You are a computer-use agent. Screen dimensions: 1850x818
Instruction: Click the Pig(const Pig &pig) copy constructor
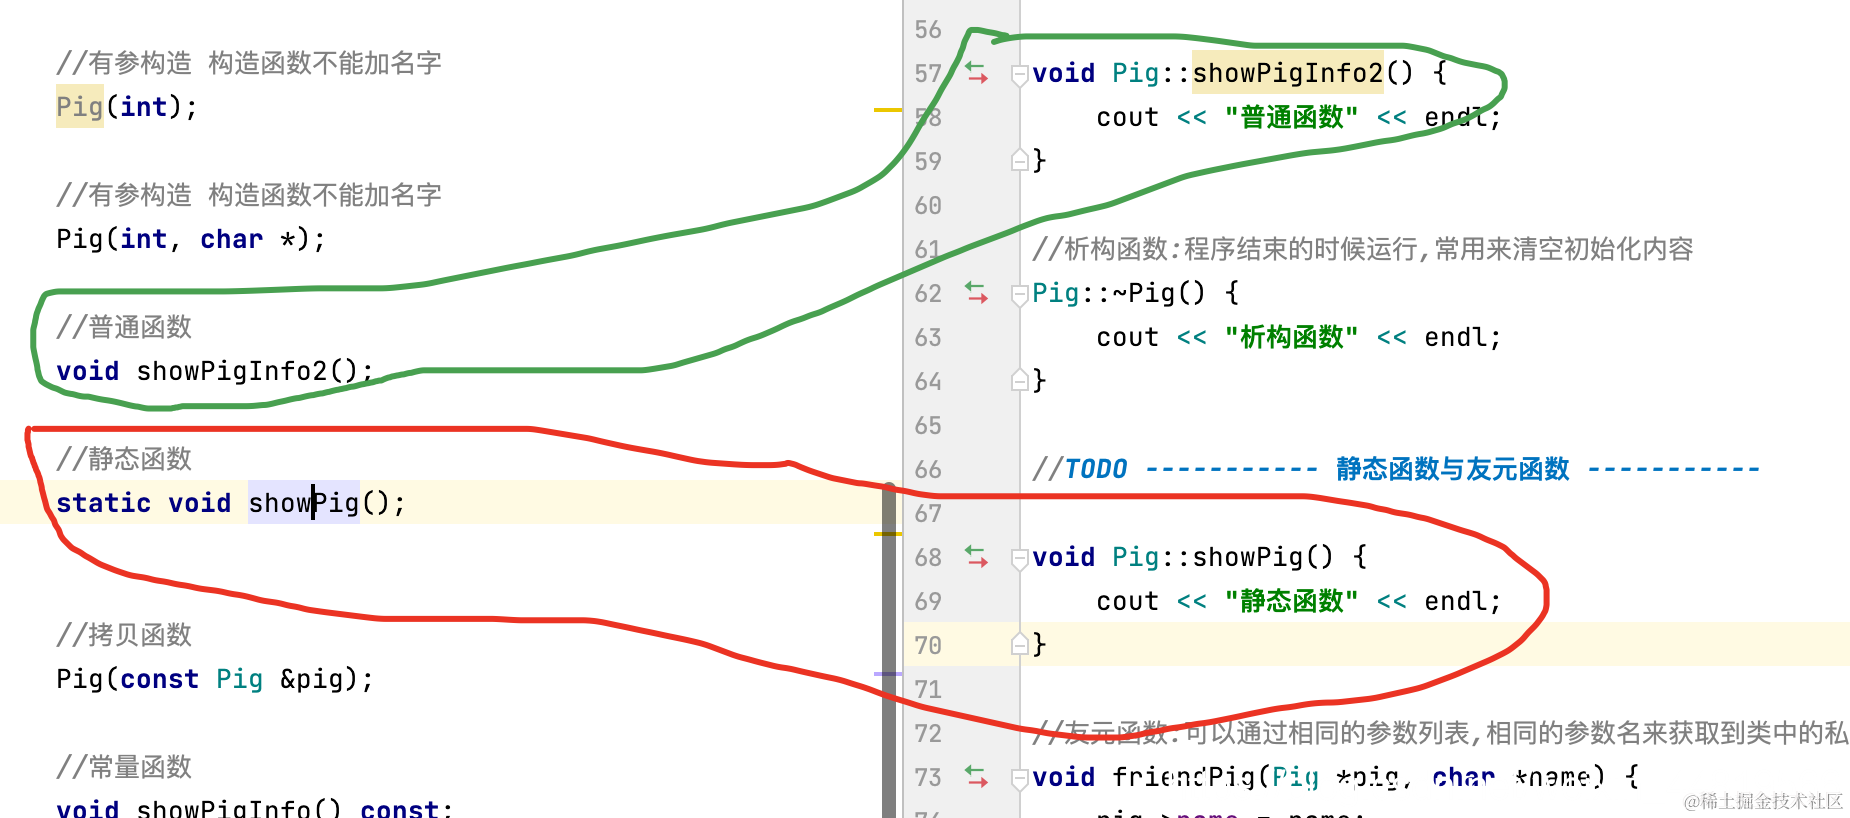215,679
